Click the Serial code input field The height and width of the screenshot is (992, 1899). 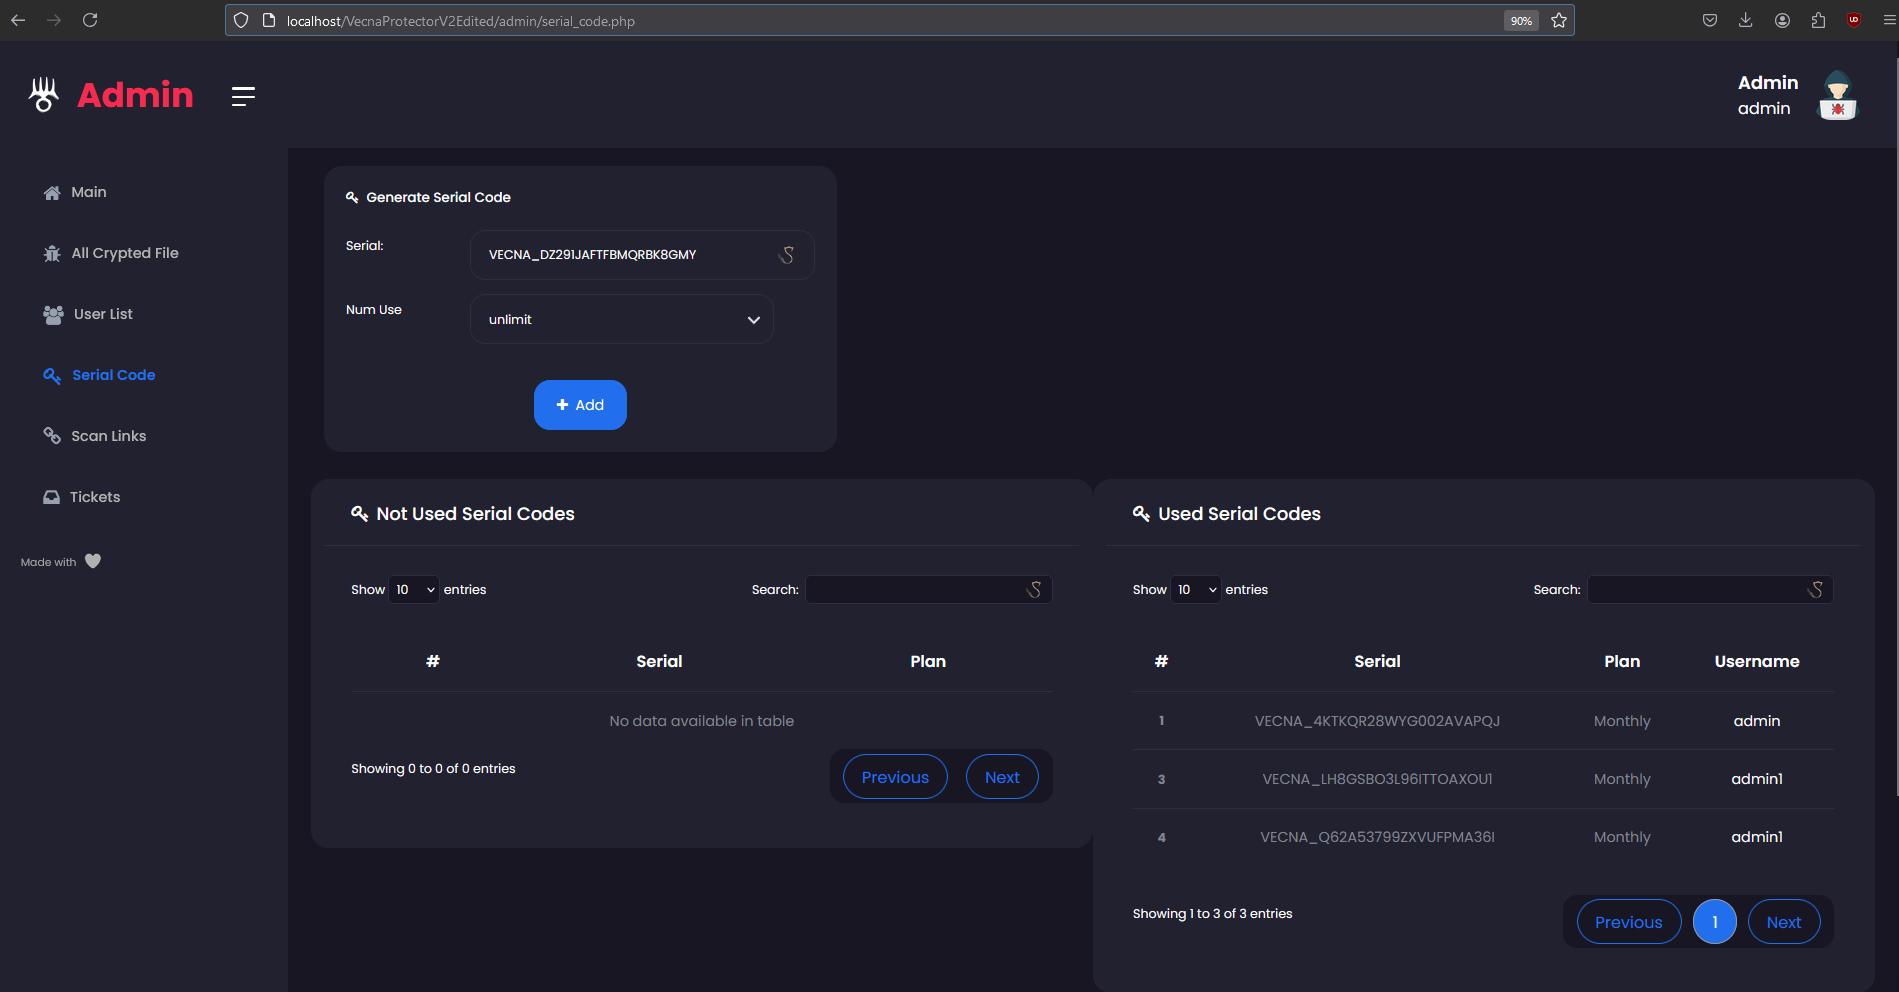(642, 255)
